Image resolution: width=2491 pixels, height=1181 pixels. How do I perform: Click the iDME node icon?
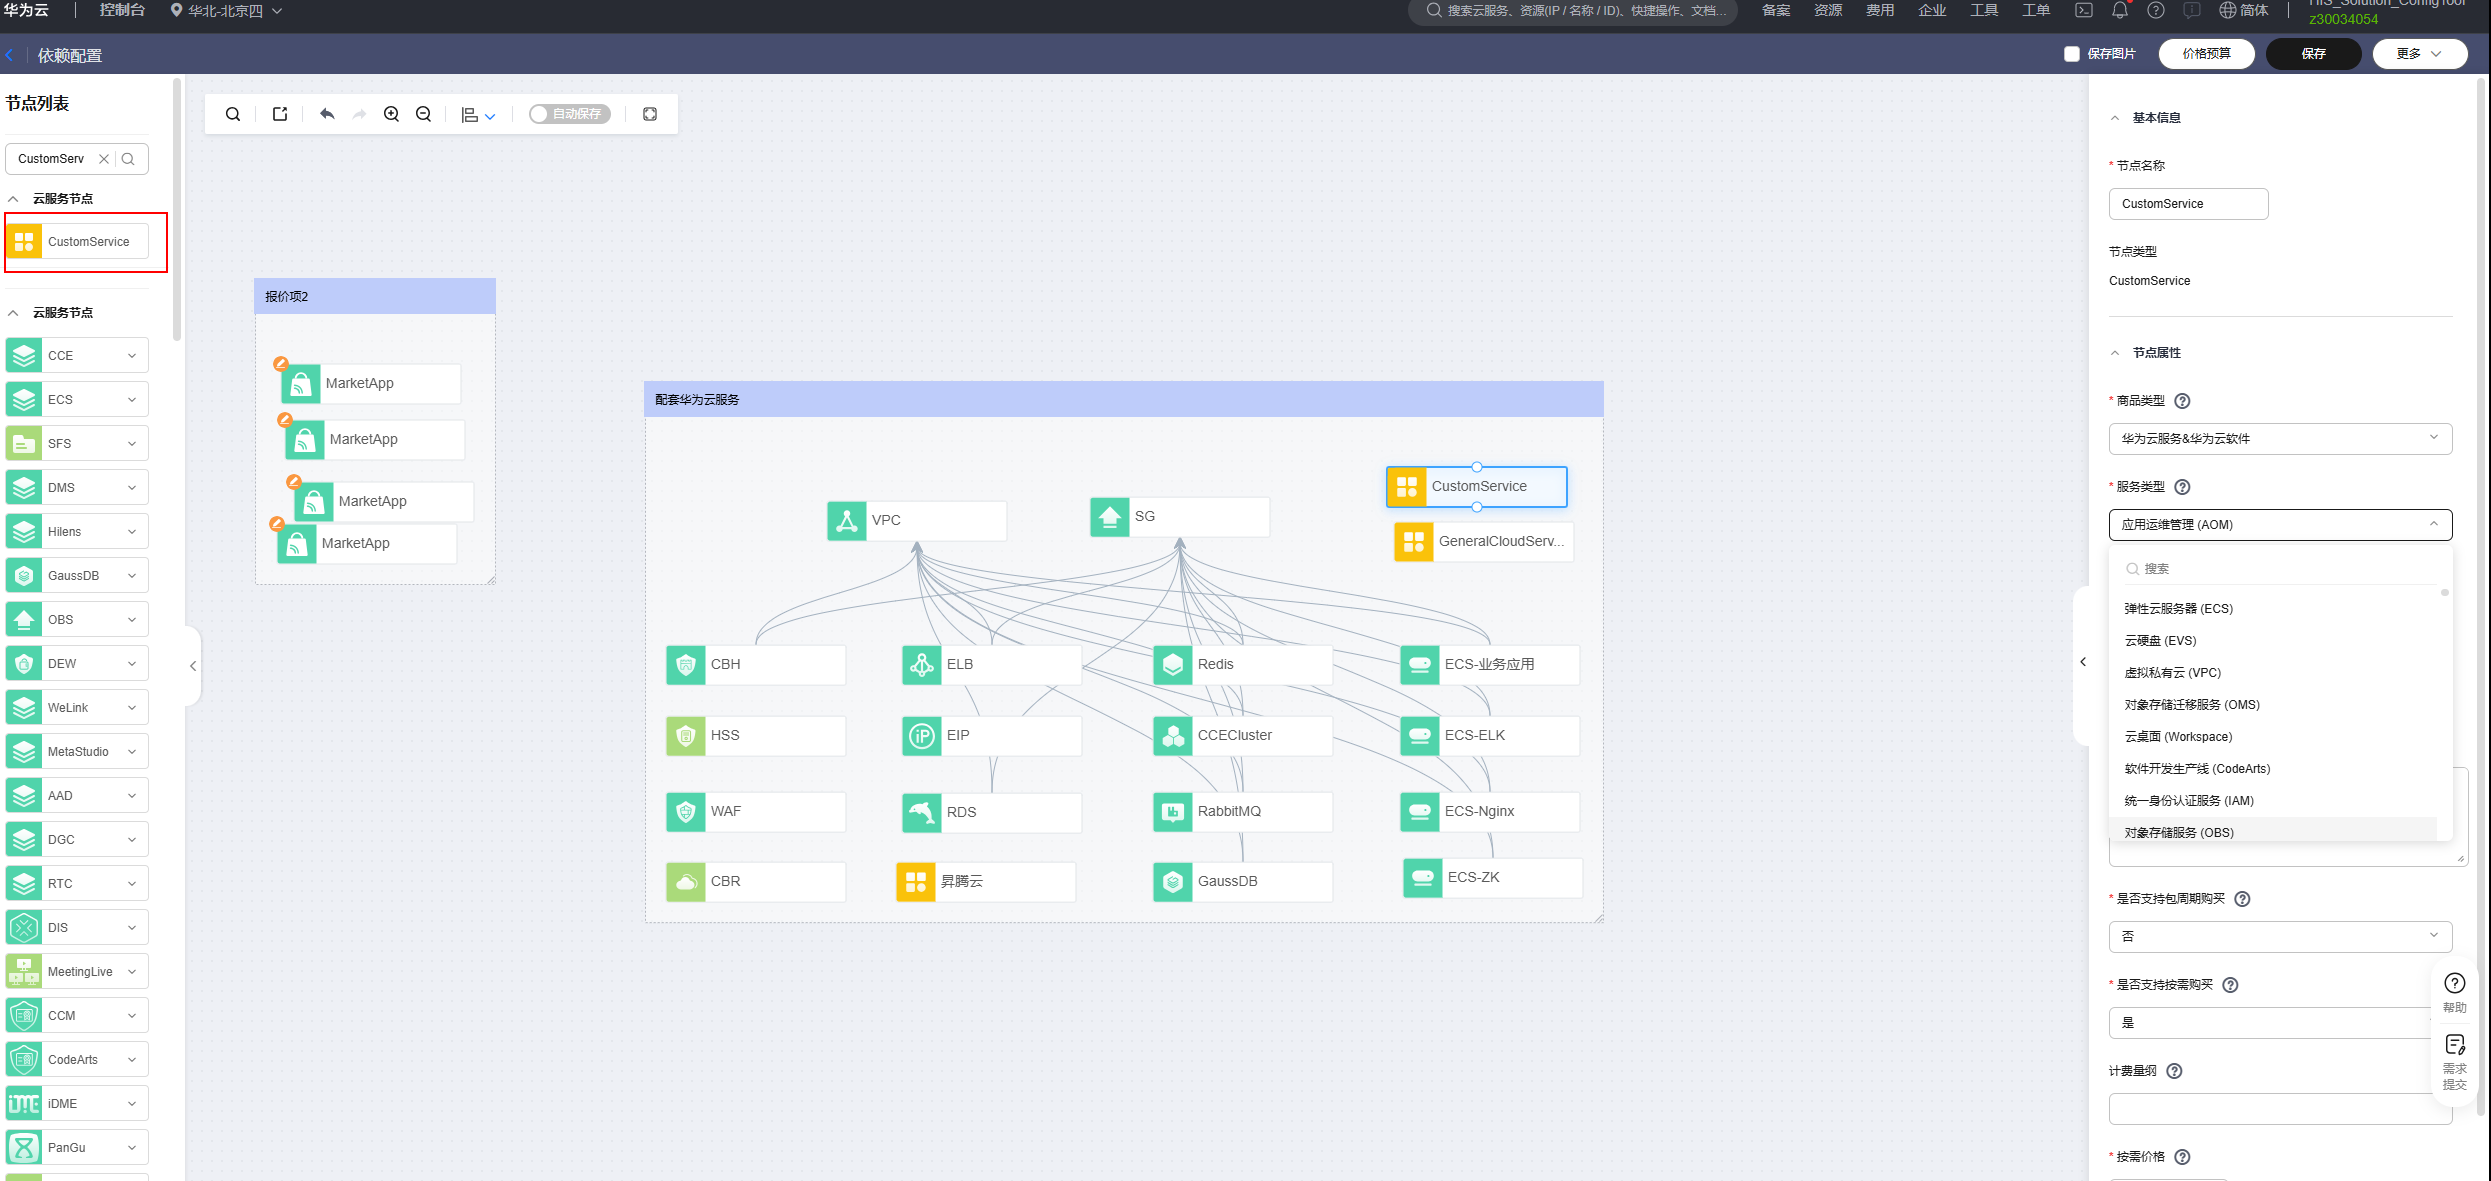click(24, 1104)
